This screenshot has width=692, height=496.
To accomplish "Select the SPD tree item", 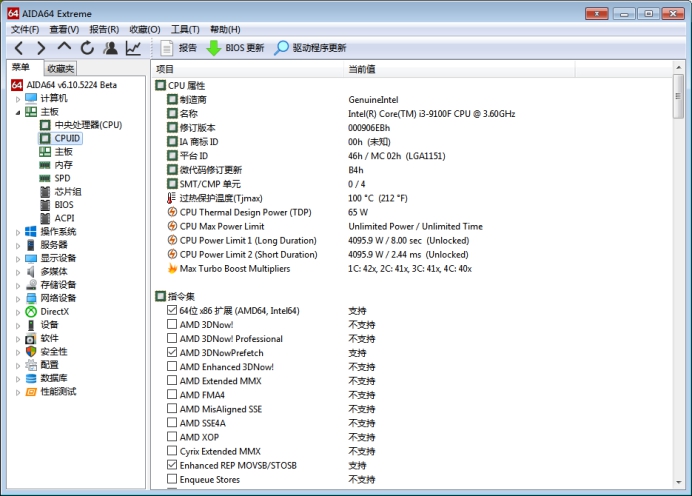I will (x=55, y=178).
